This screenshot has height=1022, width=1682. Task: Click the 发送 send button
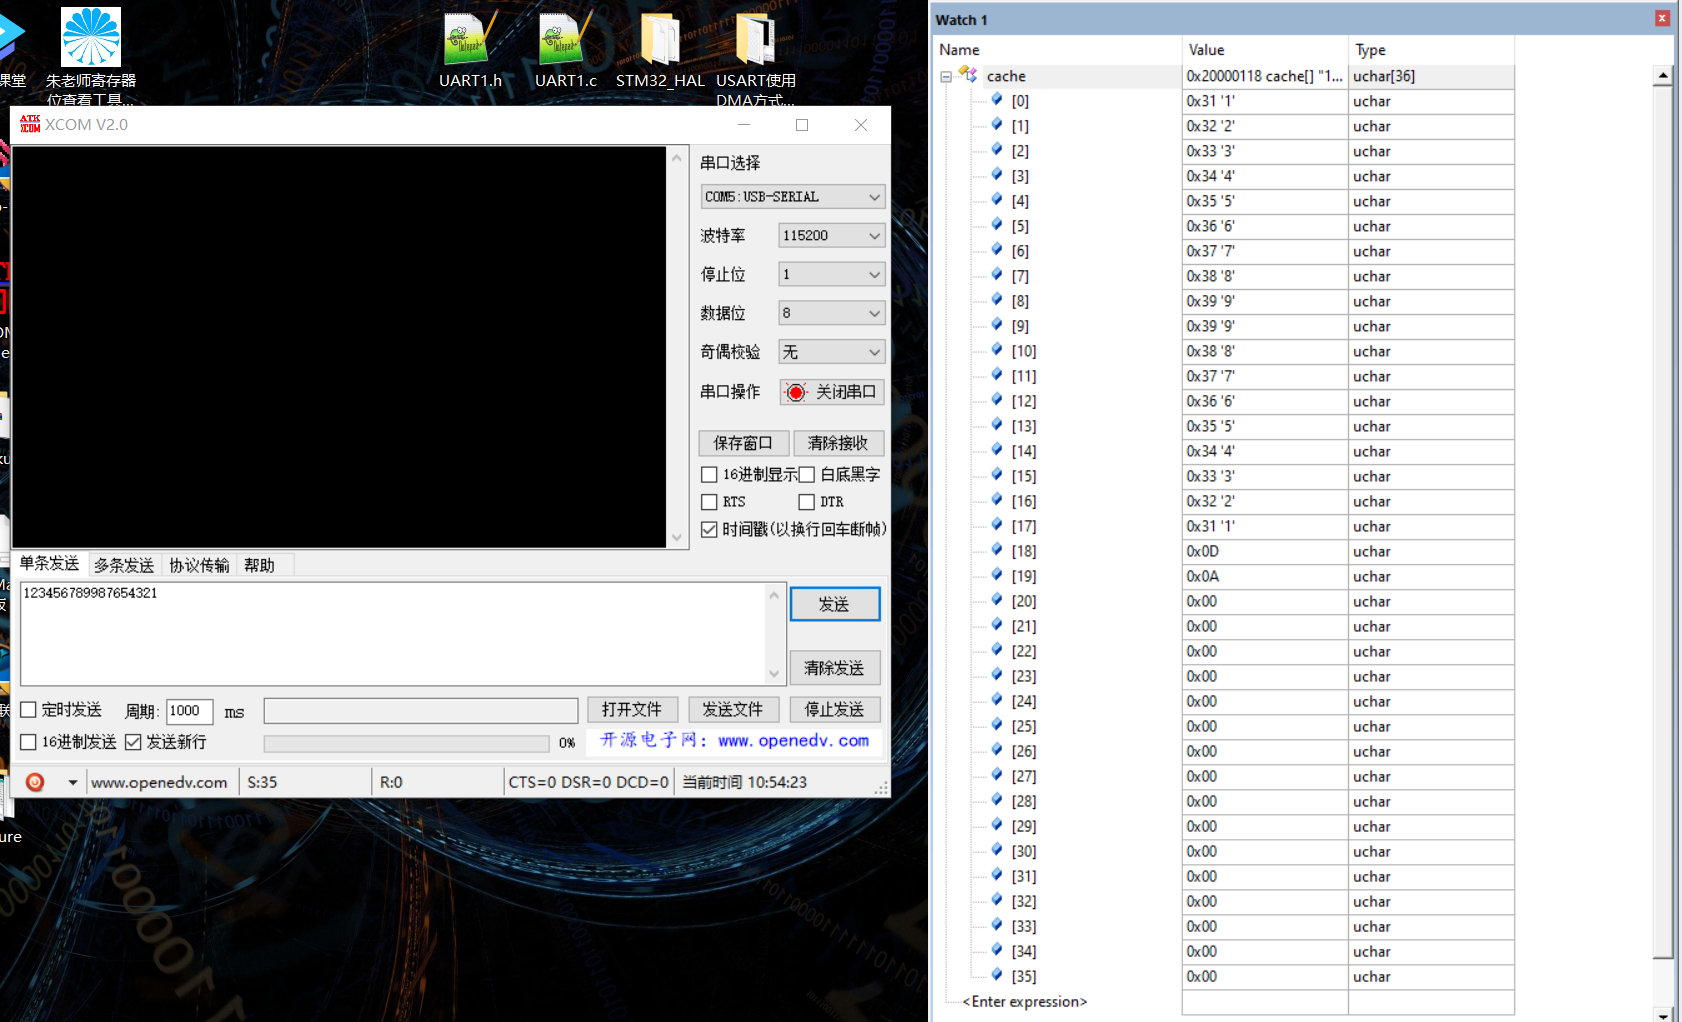[x=835, y=604]
